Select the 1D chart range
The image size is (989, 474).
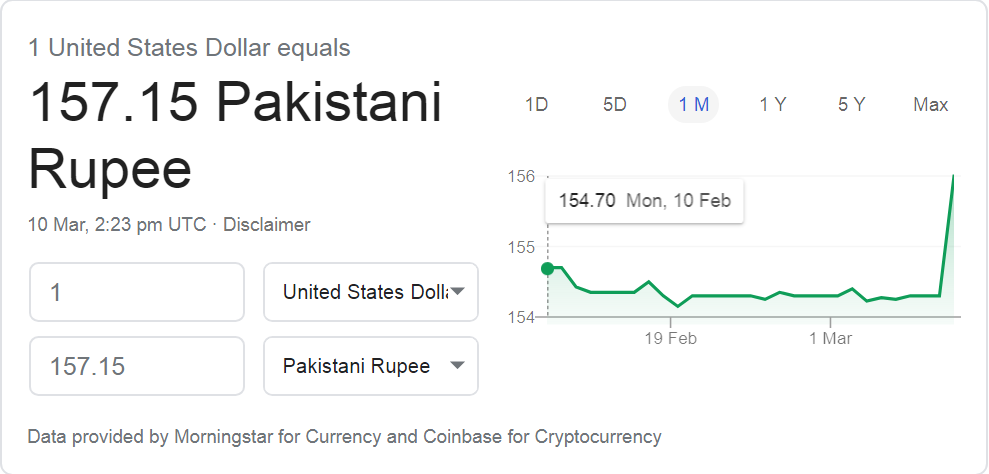pos(536,104)
